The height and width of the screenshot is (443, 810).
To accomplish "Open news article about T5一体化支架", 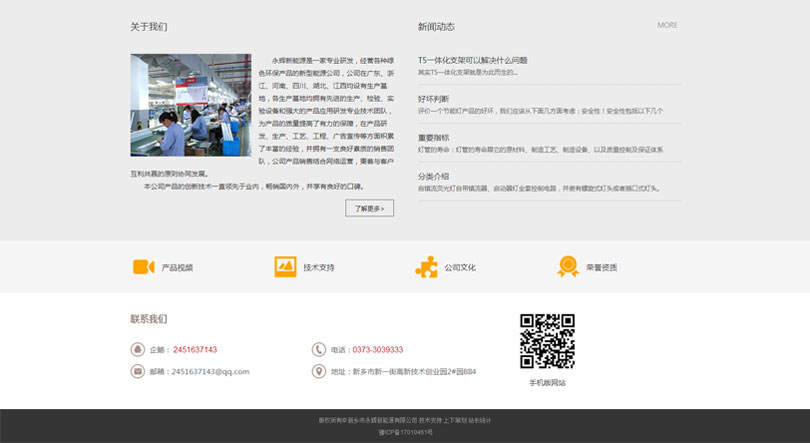I will [472, 60].
